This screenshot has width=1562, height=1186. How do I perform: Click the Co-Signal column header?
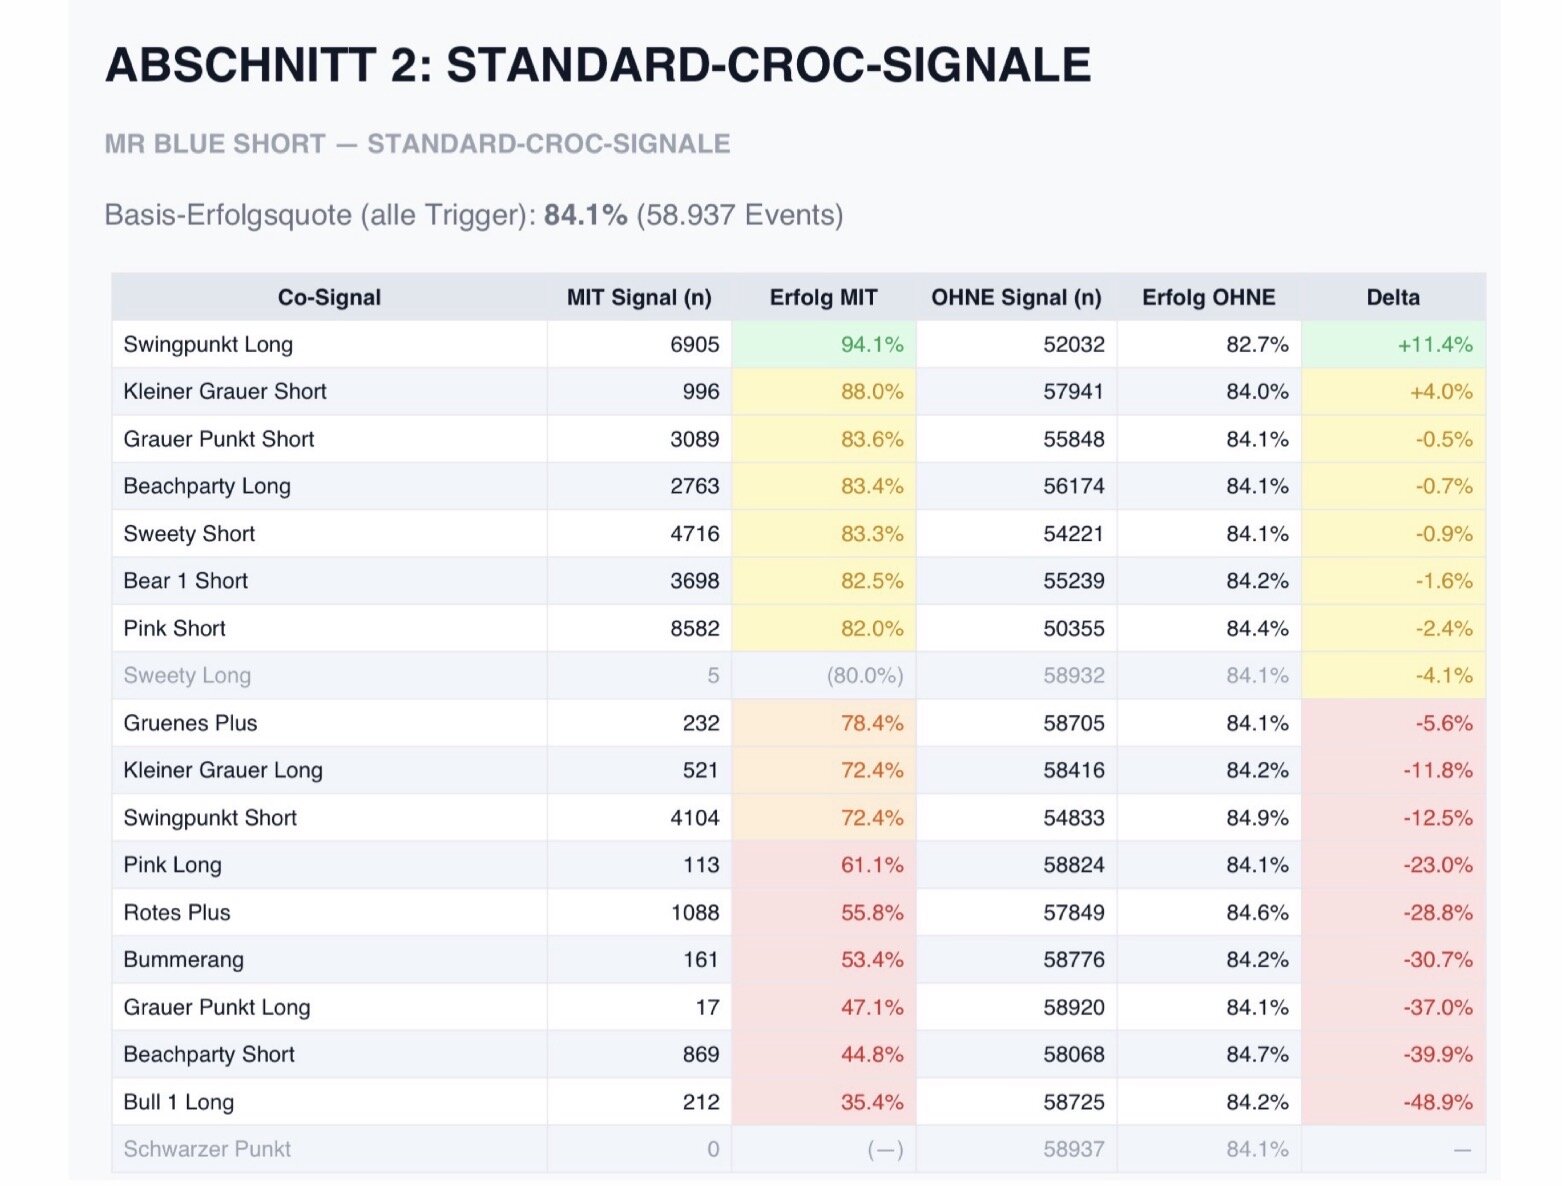[329, 297]
